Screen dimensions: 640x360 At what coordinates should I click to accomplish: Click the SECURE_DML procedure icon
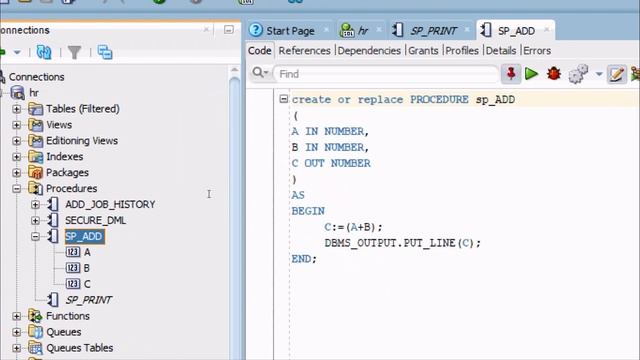[53, 220]
